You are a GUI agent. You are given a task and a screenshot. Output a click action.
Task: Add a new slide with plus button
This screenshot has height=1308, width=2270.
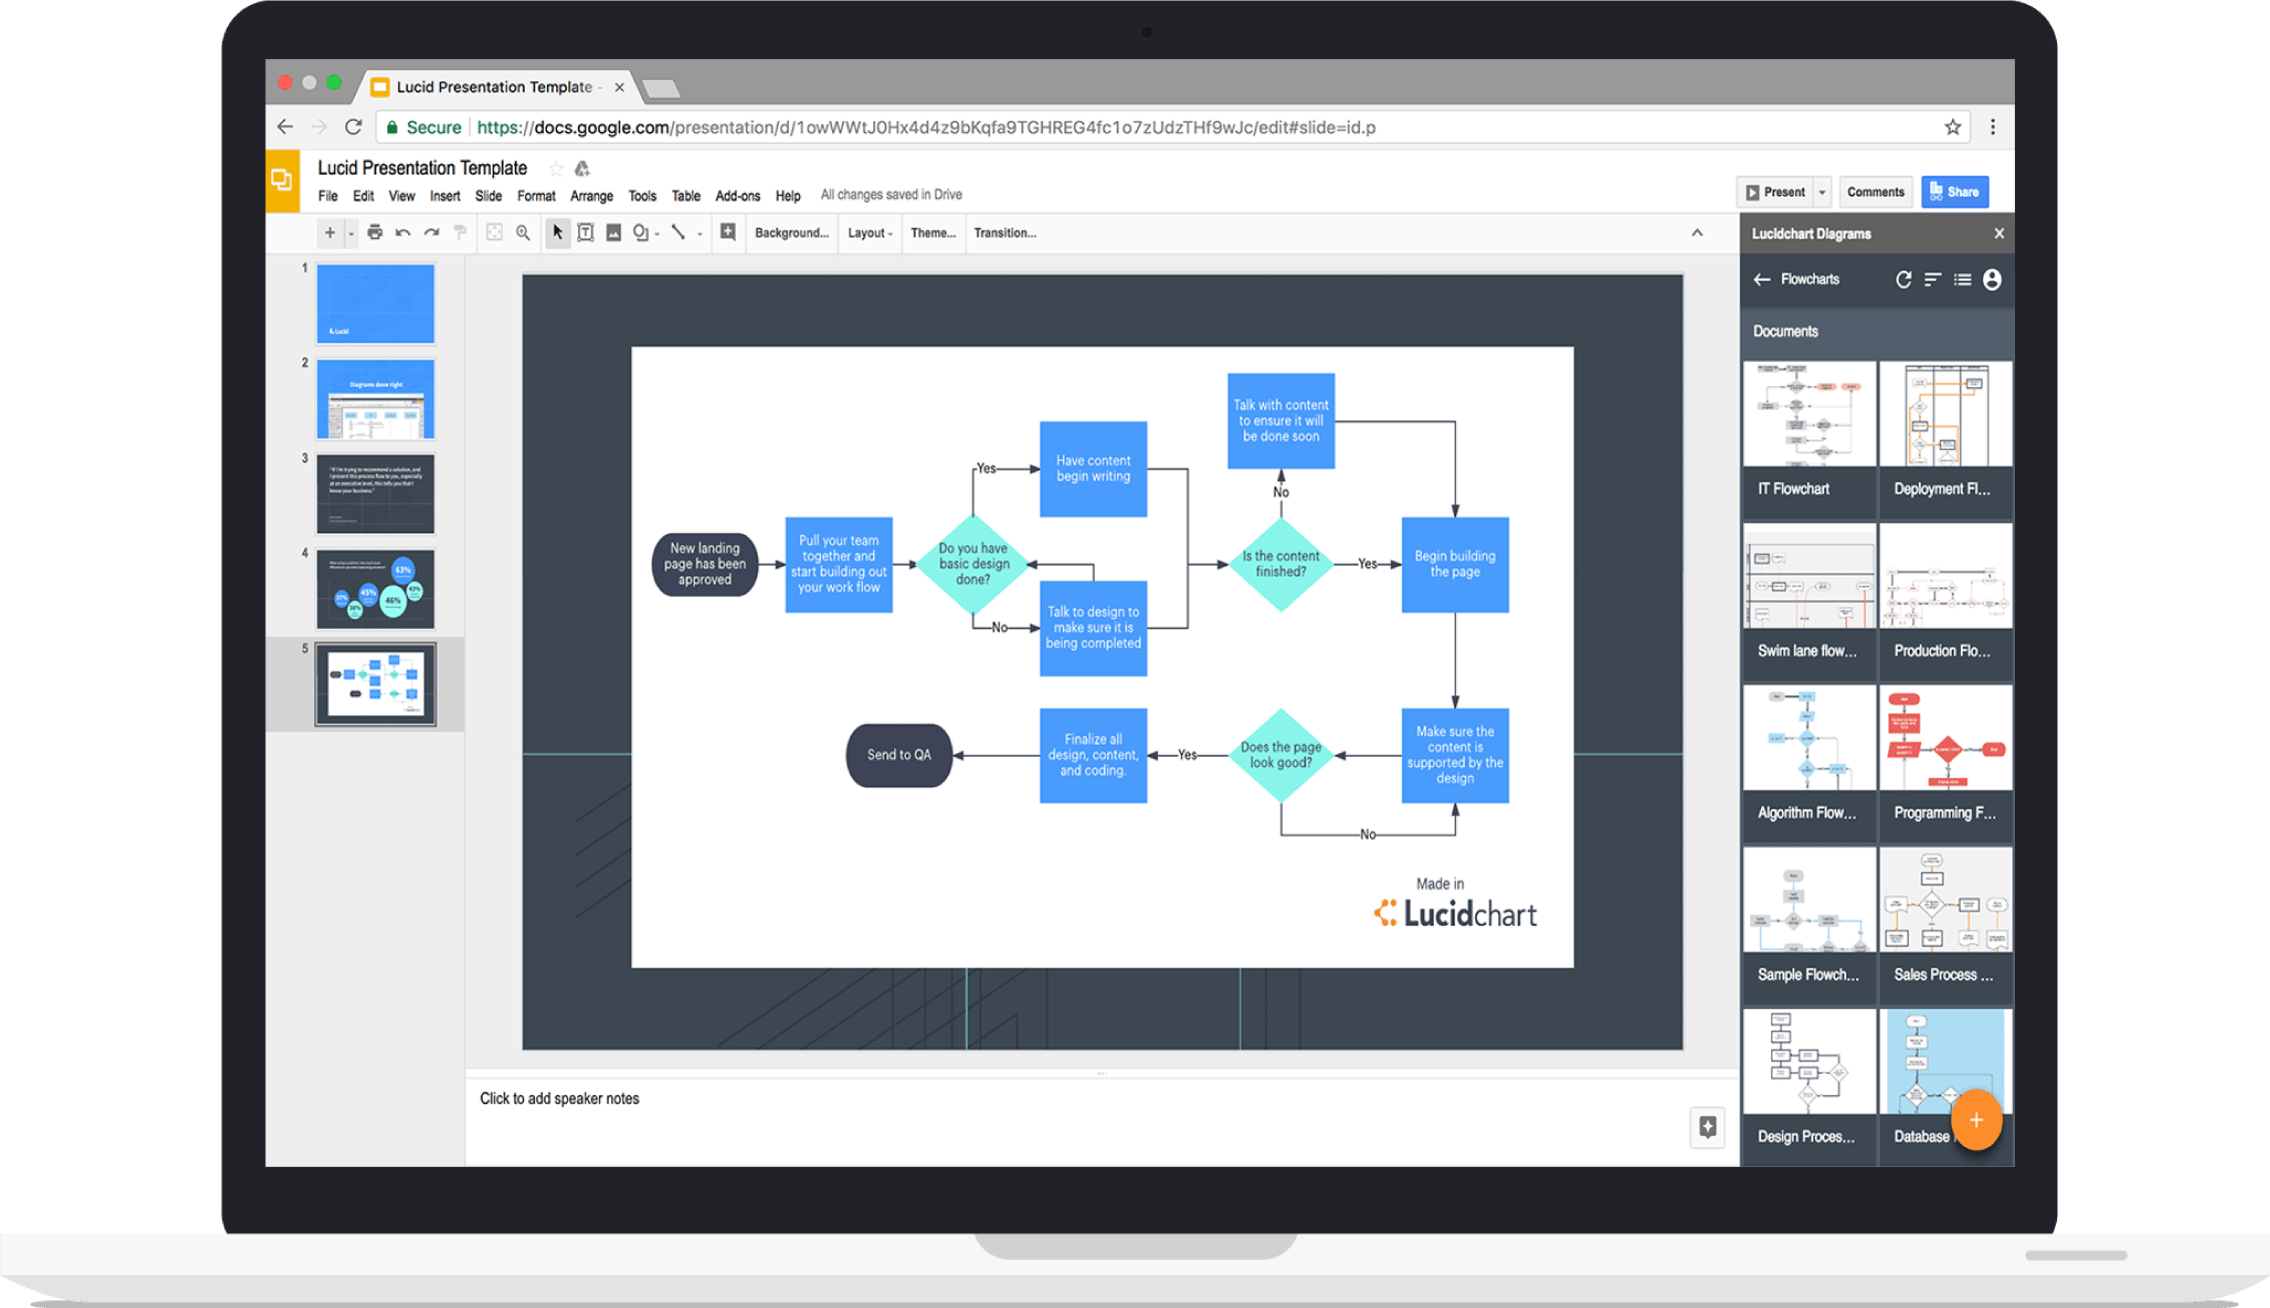tap(329, 233)
